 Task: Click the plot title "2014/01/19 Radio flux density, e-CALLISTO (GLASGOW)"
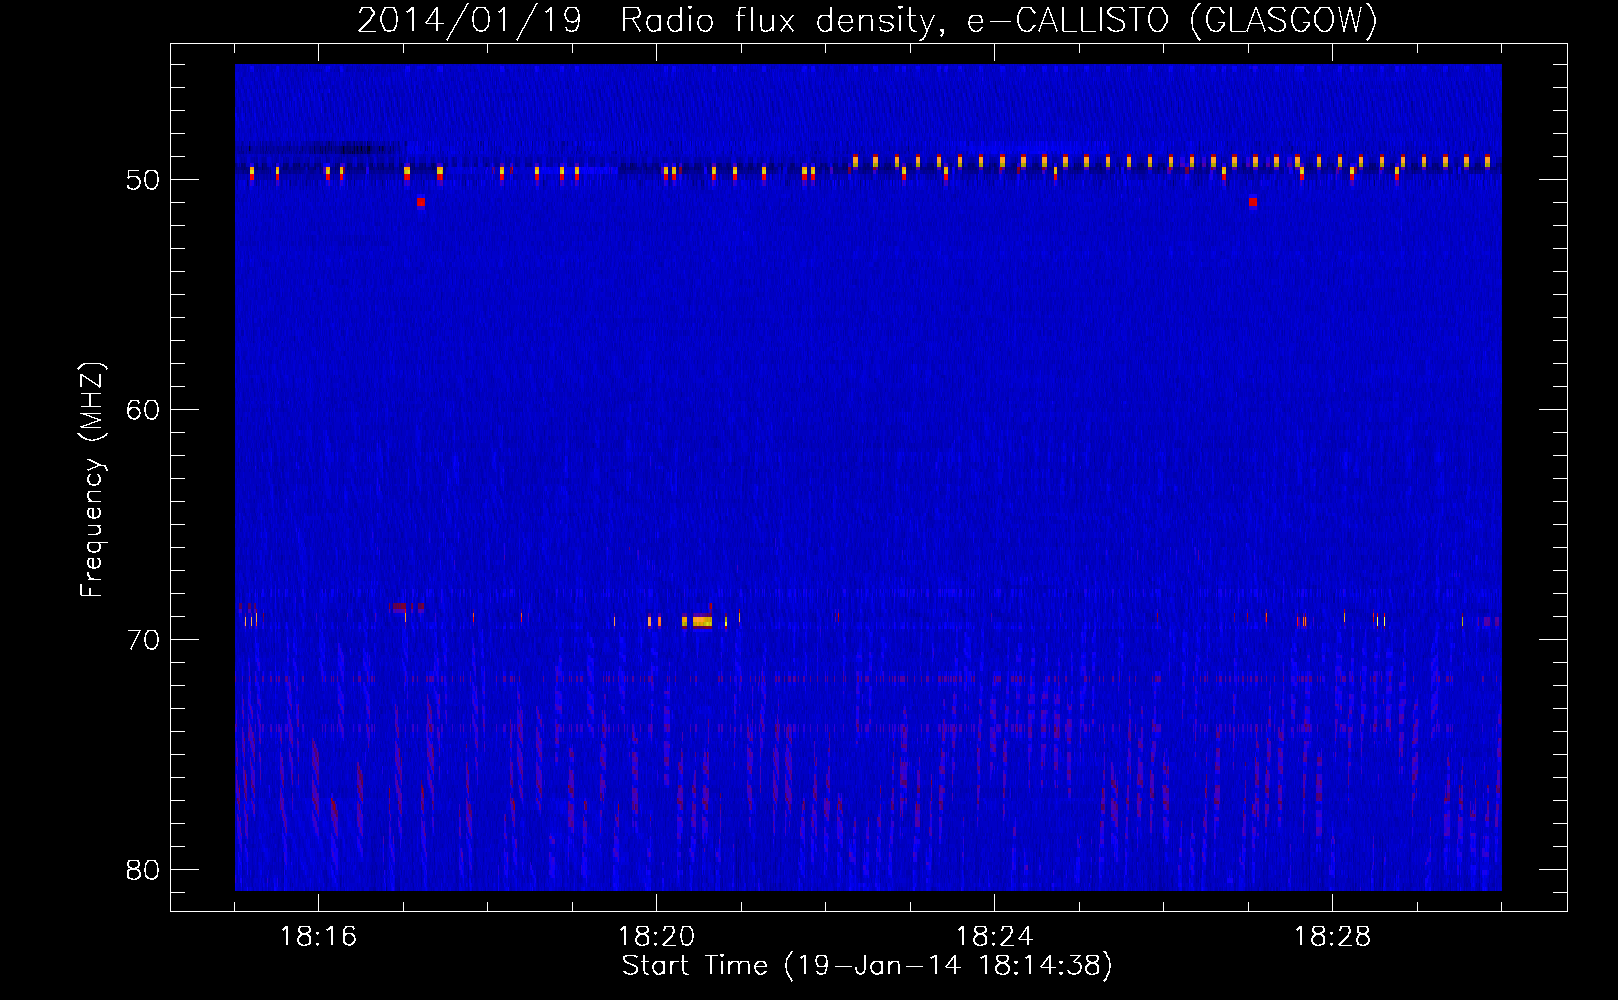867,20
